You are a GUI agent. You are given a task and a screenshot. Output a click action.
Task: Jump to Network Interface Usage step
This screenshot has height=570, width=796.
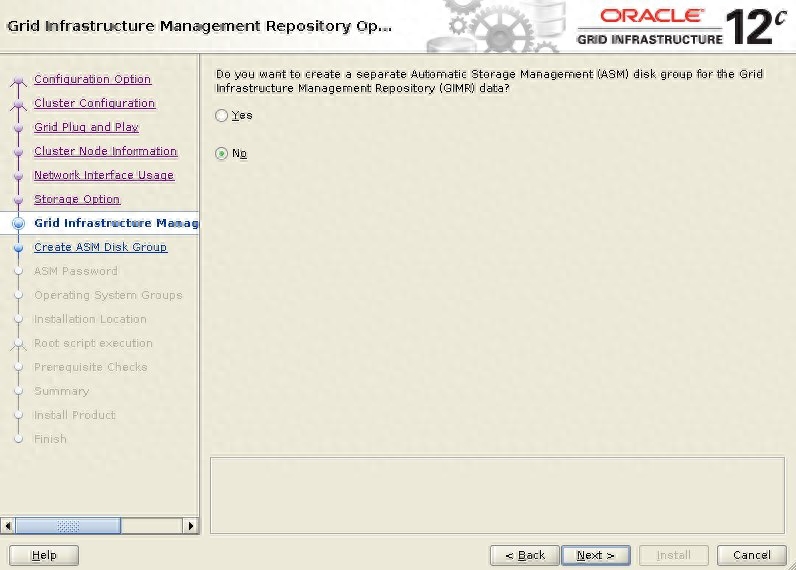pos(103,175)
